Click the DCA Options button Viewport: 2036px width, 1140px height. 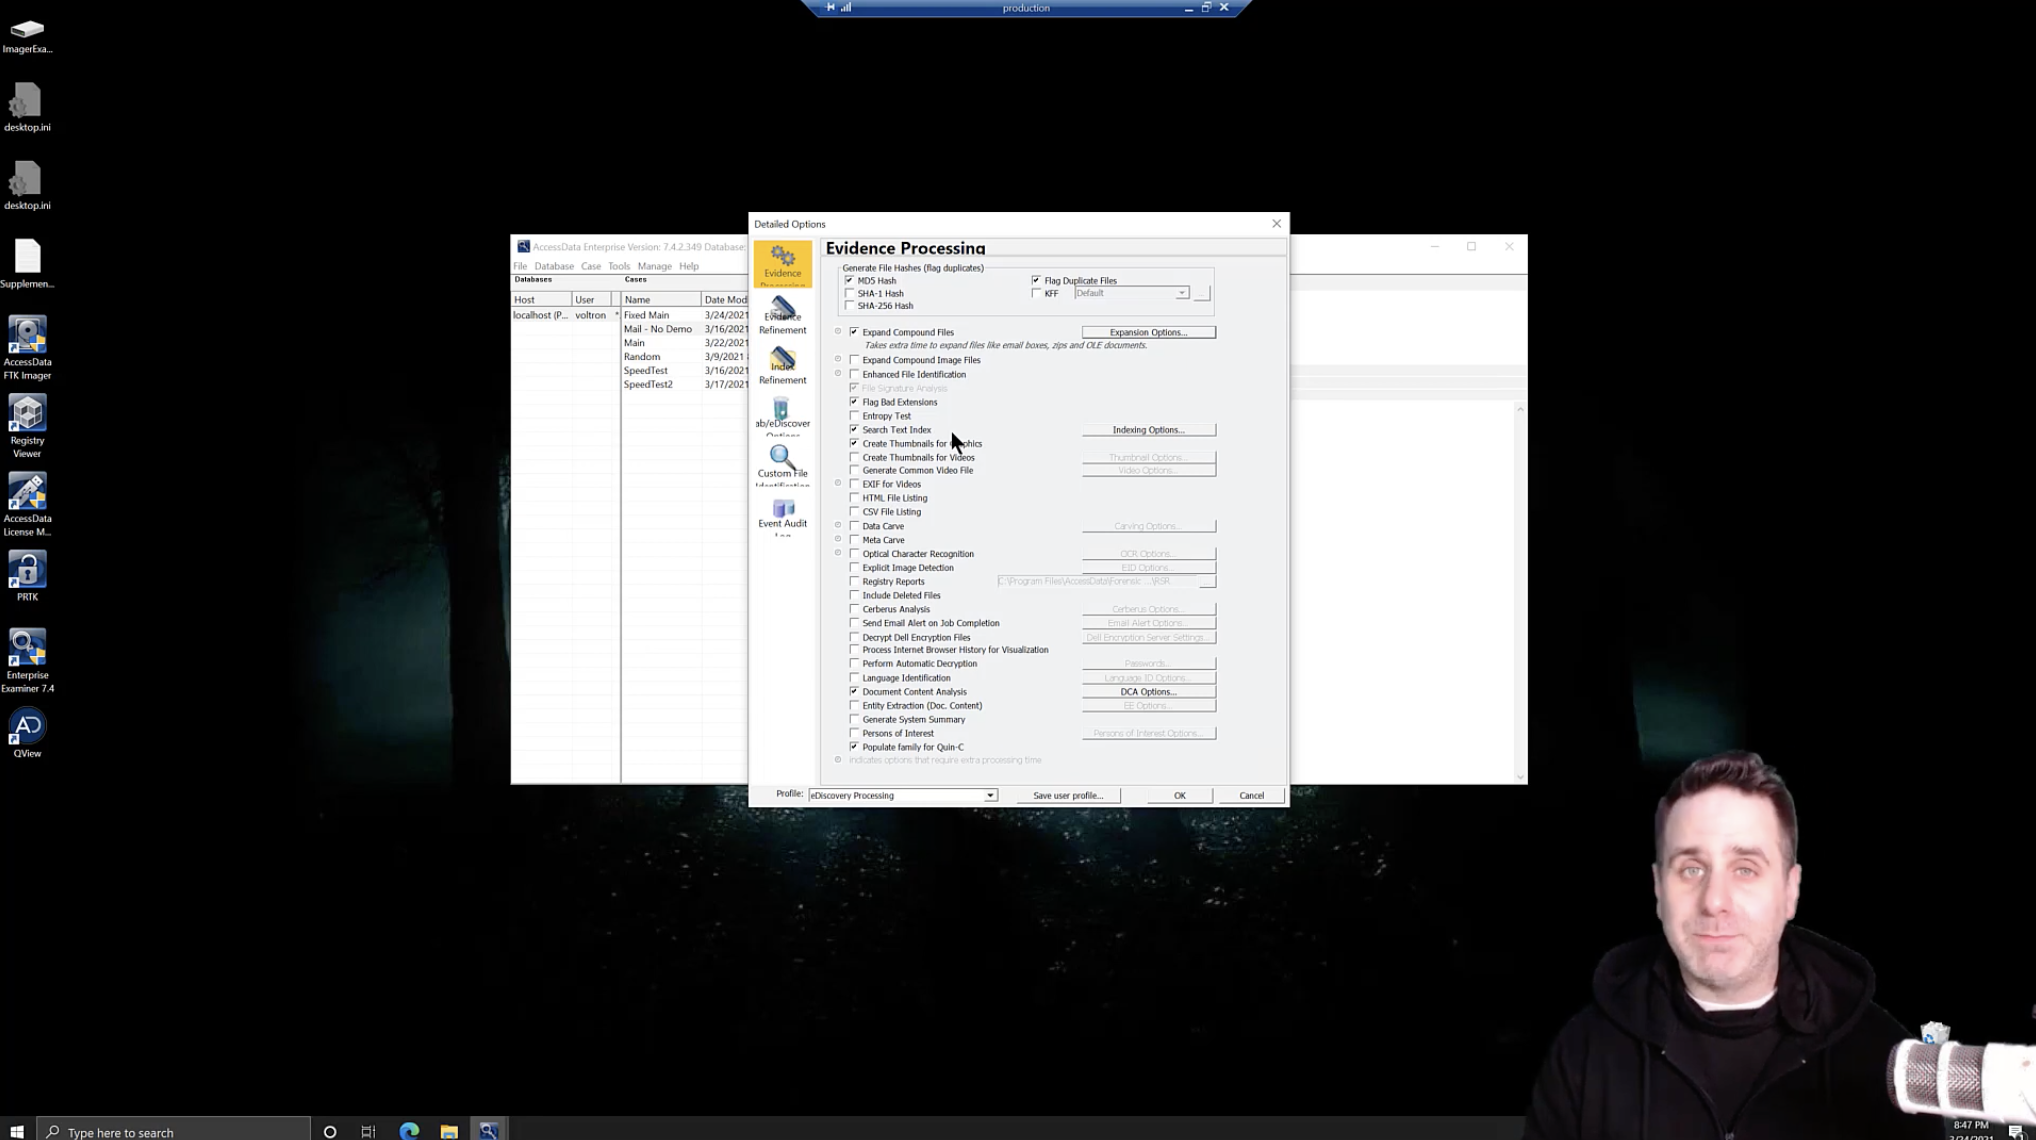pyautogui.click(x=1147, y=691)
